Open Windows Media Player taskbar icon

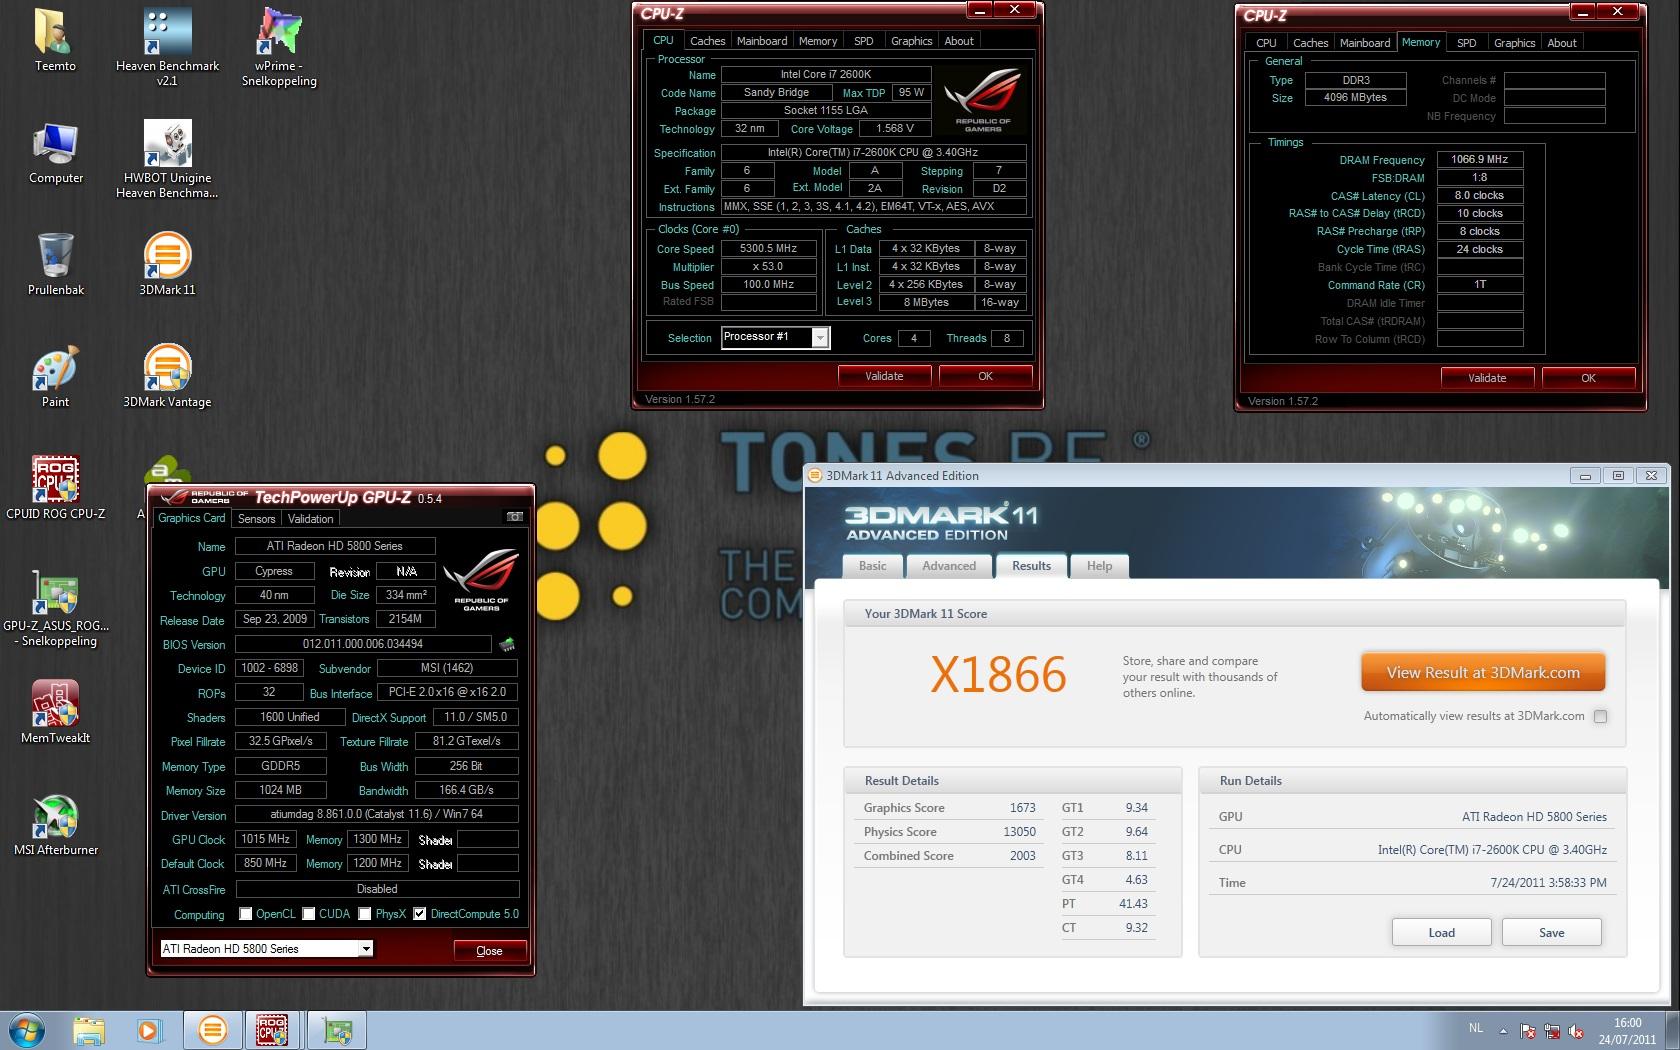(148, 1030)
